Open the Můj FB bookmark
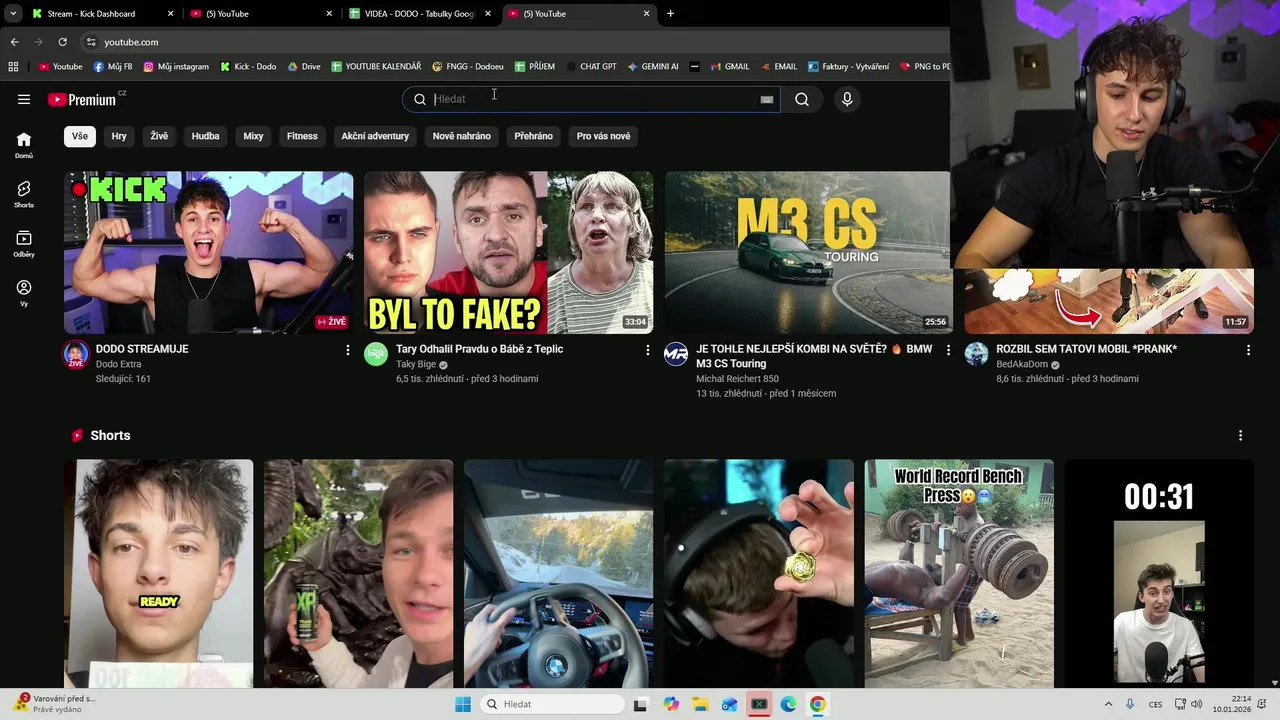This screenshot has height=720, width=1280. (x=113, y=66)
